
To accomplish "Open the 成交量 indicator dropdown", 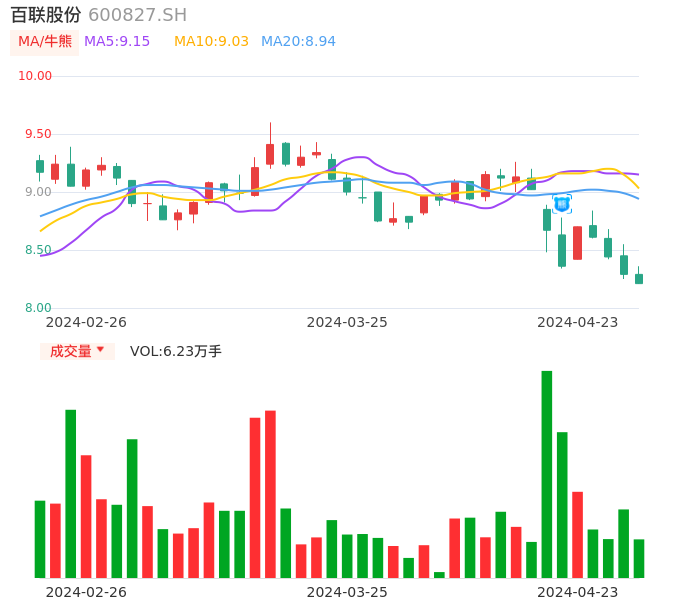I will pyautogui.click(x=77, y=351).
